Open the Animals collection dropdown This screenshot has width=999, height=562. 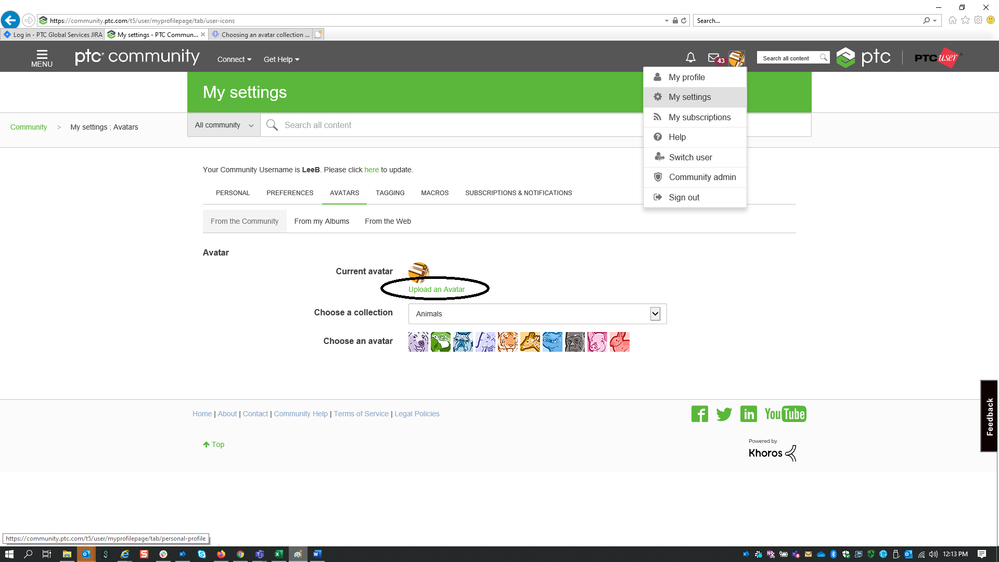pyautogui.click(x=537, y=313)
